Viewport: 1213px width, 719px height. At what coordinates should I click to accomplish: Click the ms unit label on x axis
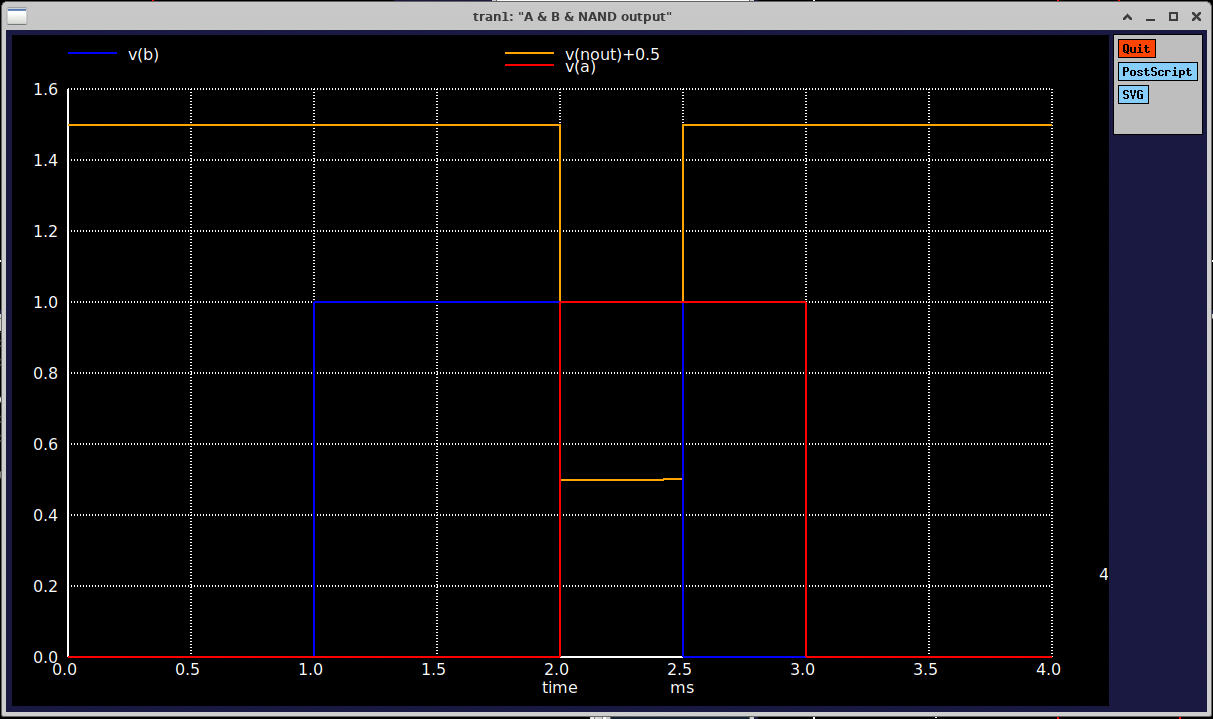click(x=681, y=687)
